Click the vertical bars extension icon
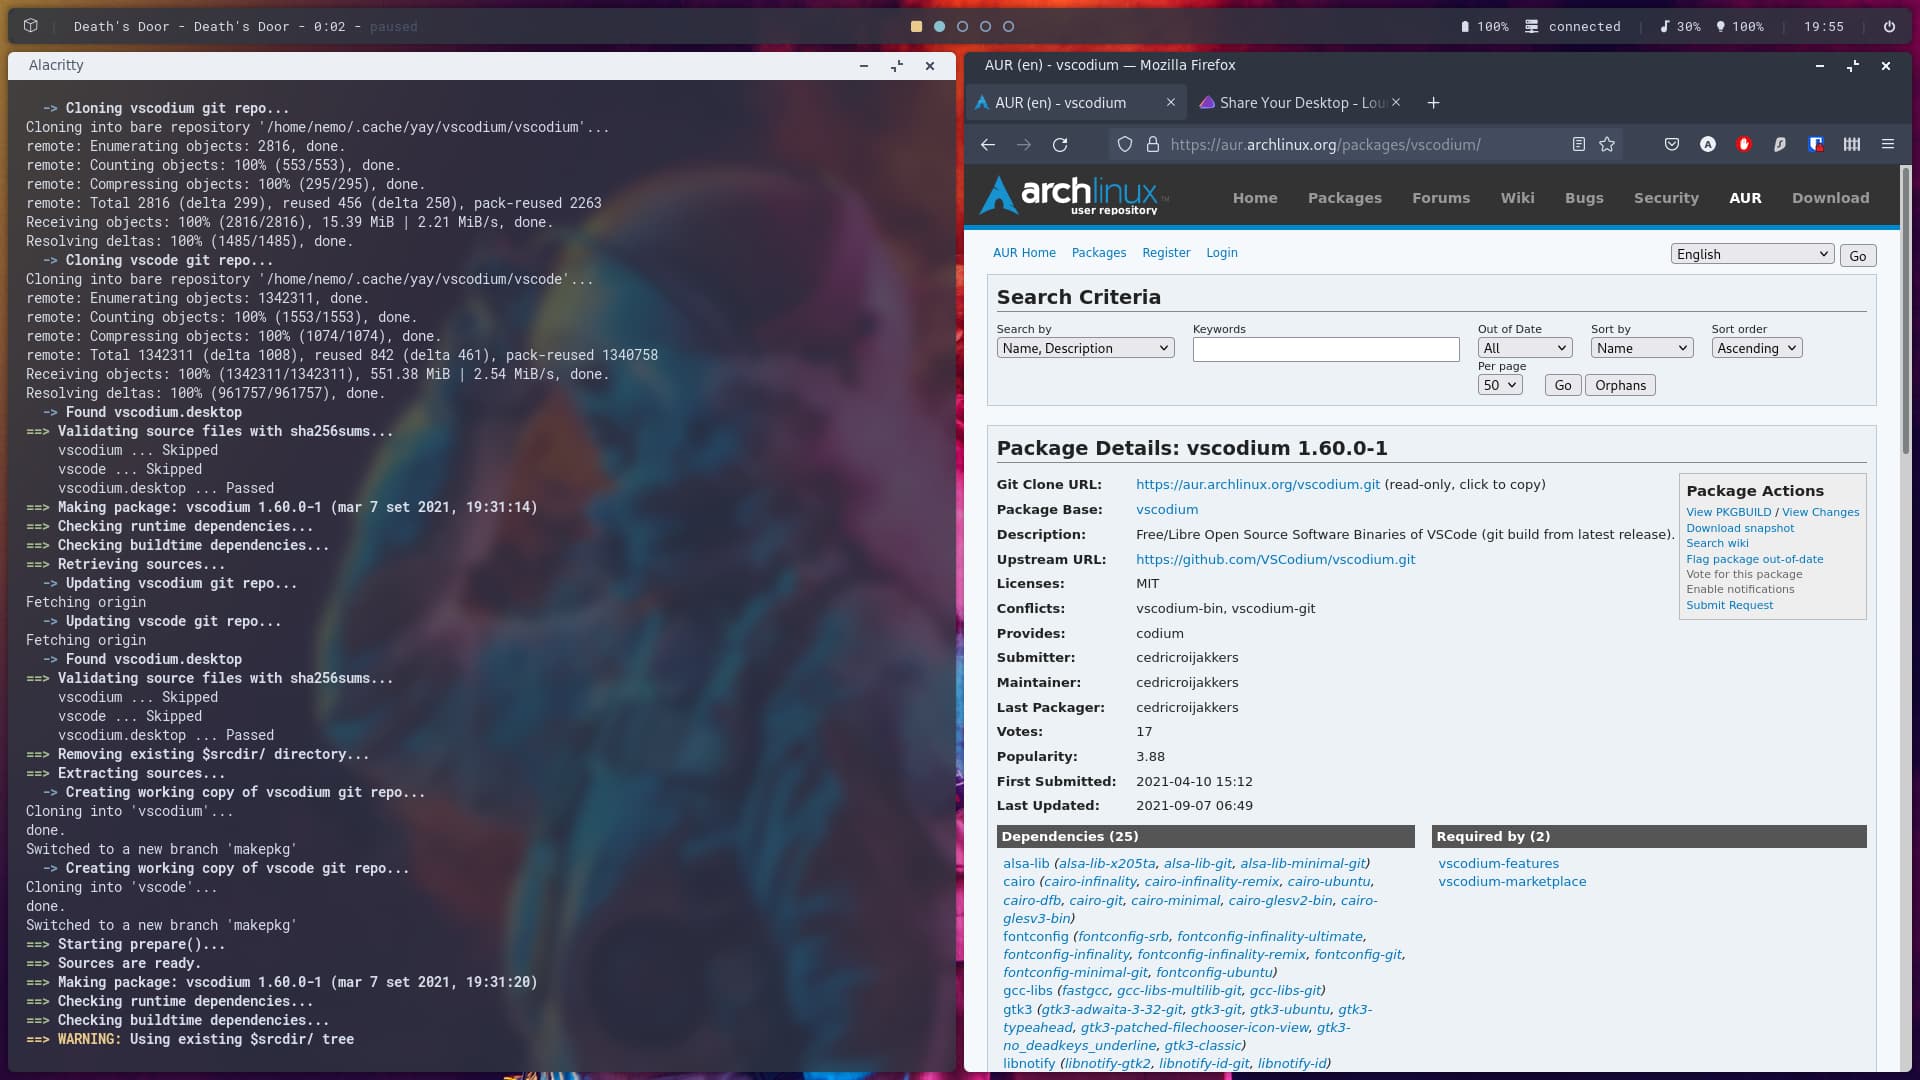Screen dimensions: 1920x1080 pyautogui.click(x=1852, y=145)
